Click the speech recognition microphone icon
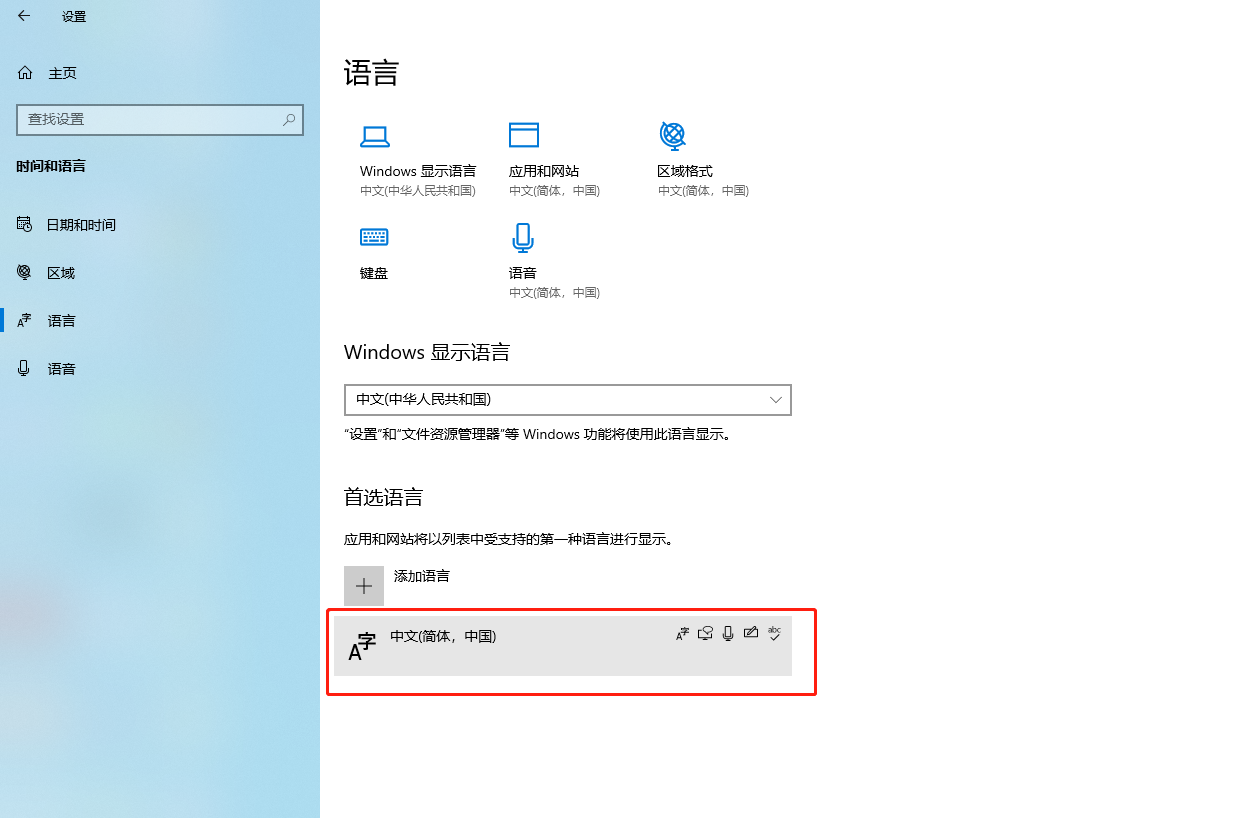The image size is (1248, 818). tap(728, 633)
